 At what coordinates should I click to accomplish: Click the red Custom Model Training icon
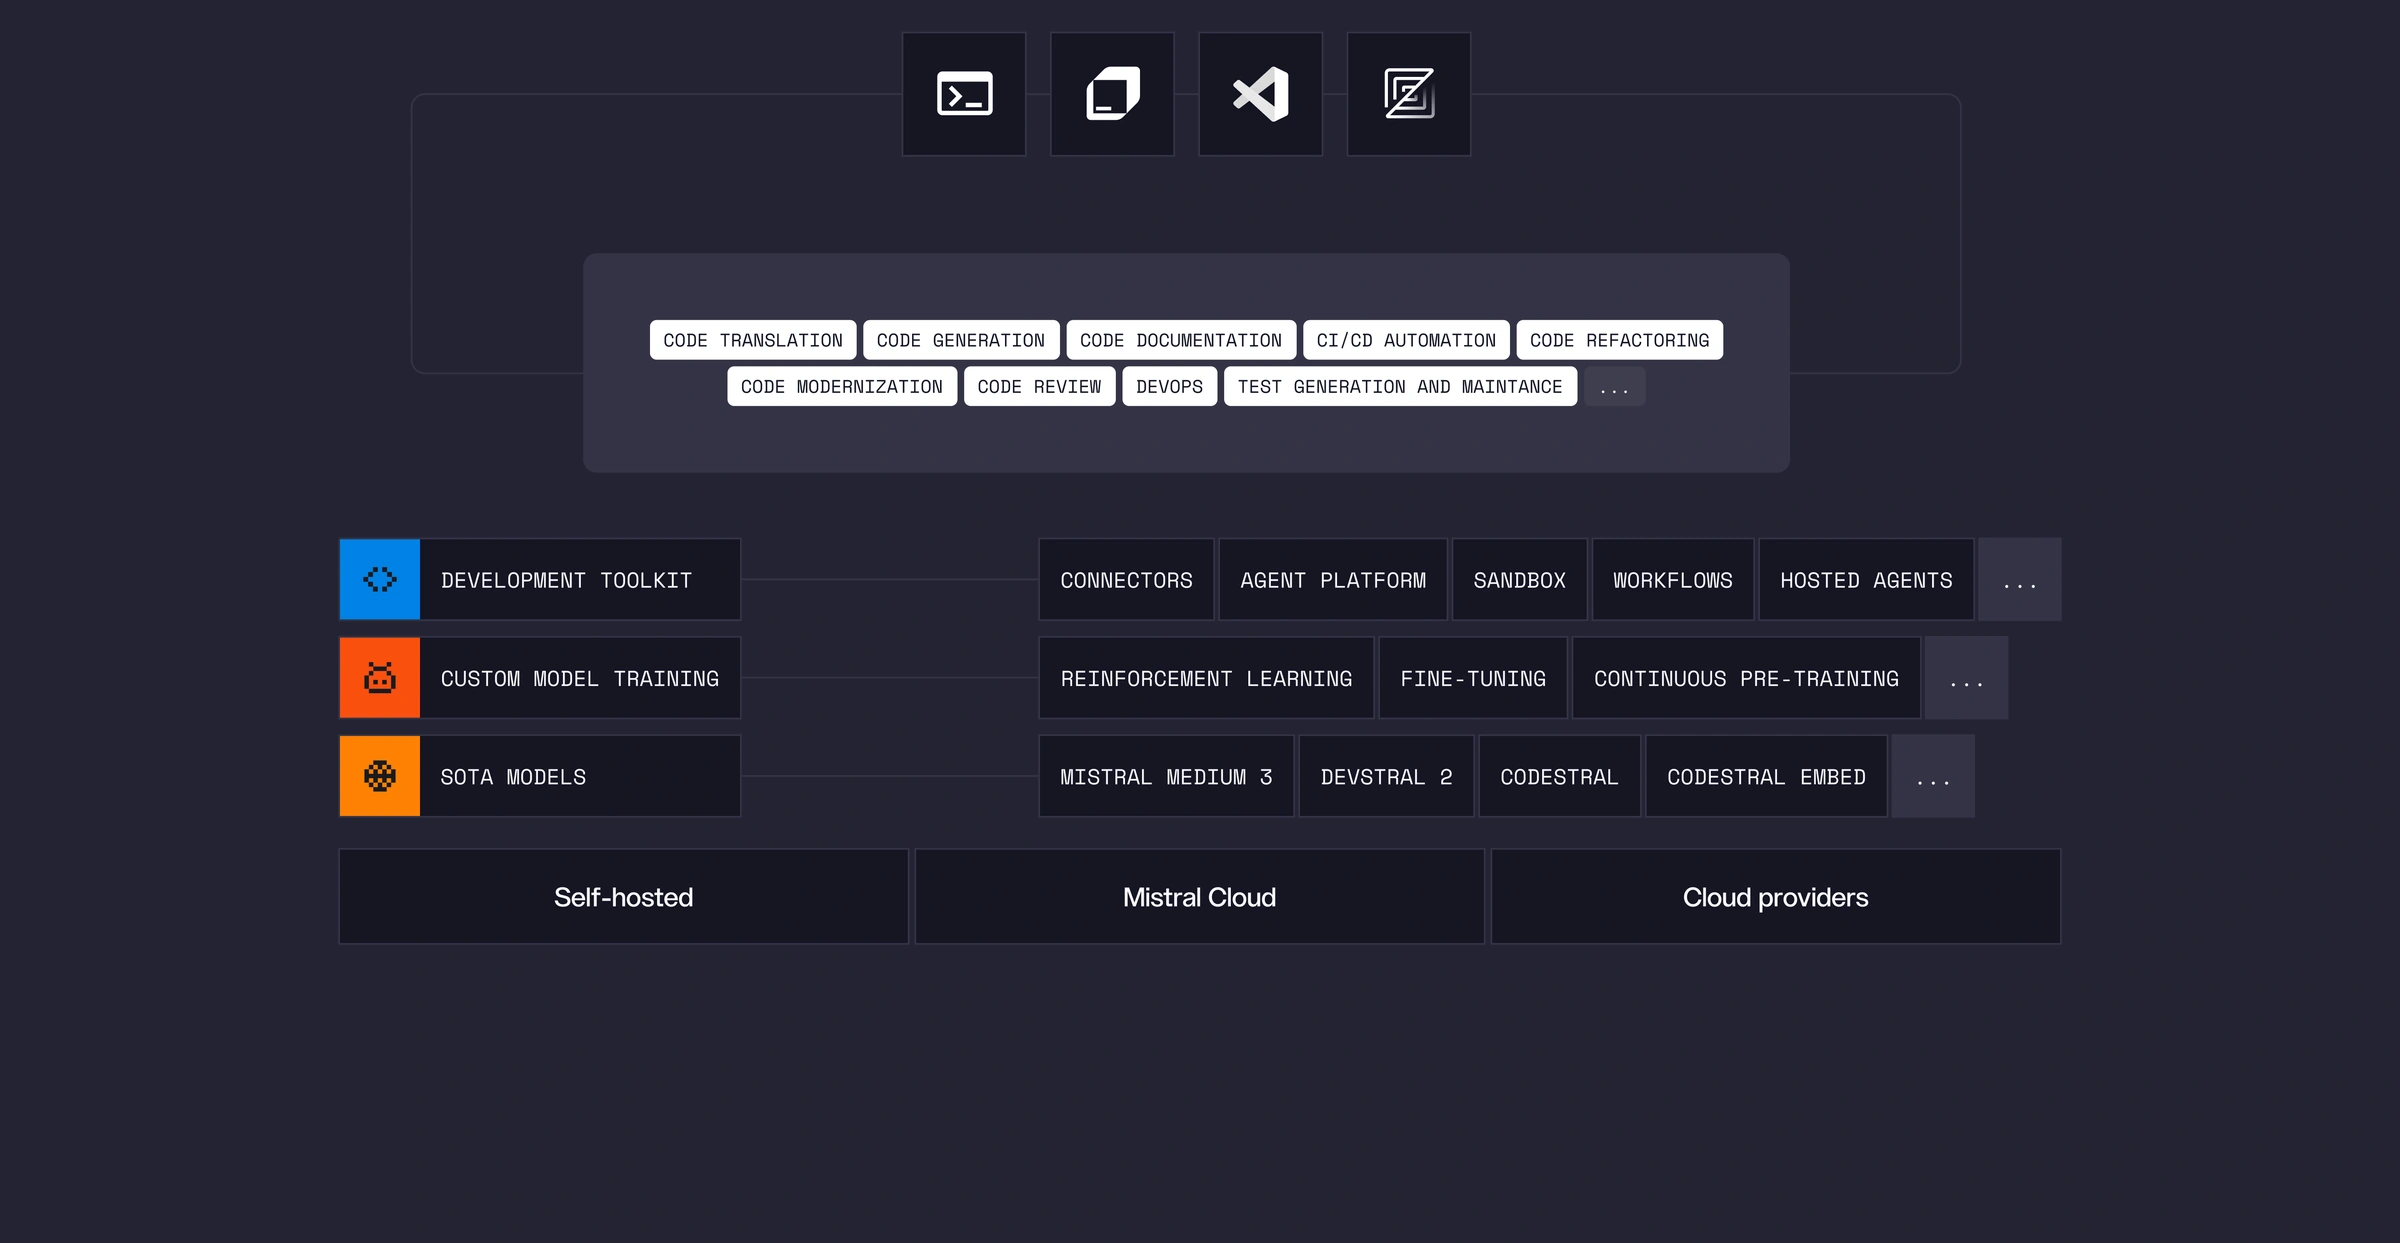[x=380, y=678]
